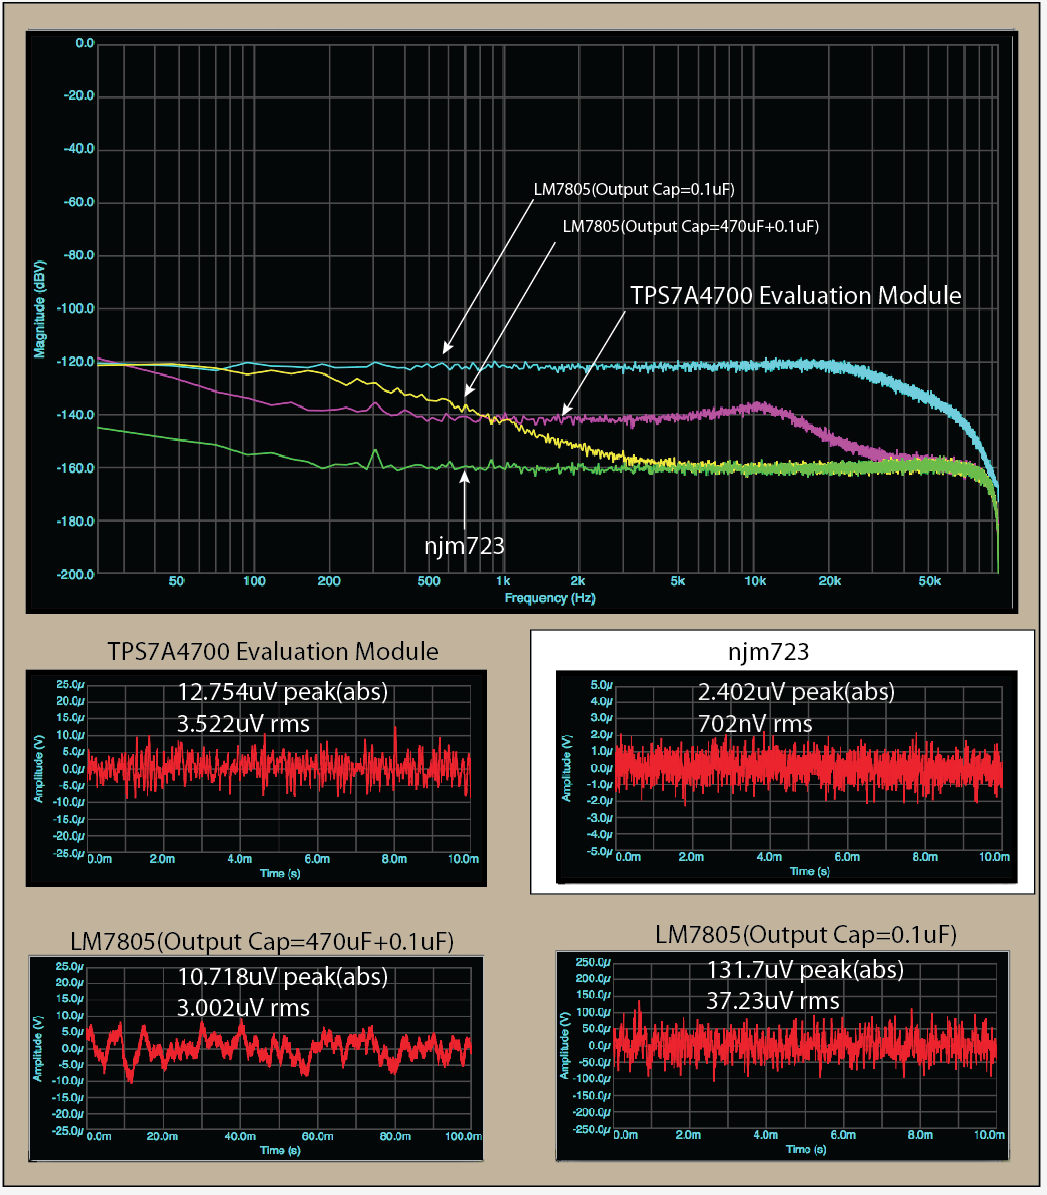Click the 'njm723' title above the time-domain plot
Image resolution: width=1047 pixels, height=1195 pixels.
click(768, 652)
